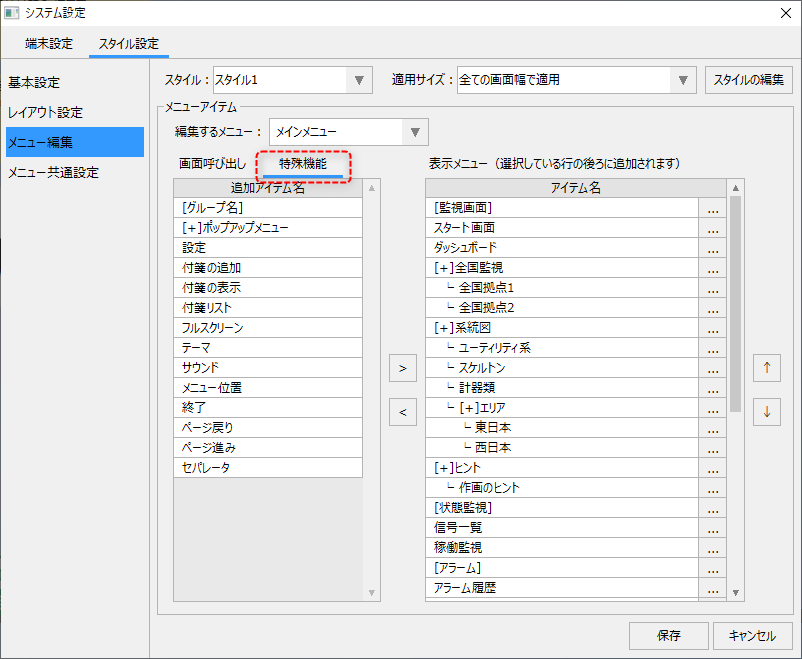Click the add item right arrow button
This screenshot has width=802, height=659.
(402, 368)
